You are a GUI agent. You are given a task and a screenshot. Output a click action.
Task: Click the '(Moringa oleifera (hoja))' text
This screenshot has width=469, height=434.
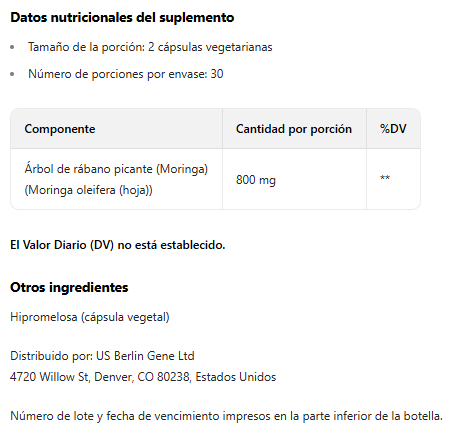click(x=88, y=190)
